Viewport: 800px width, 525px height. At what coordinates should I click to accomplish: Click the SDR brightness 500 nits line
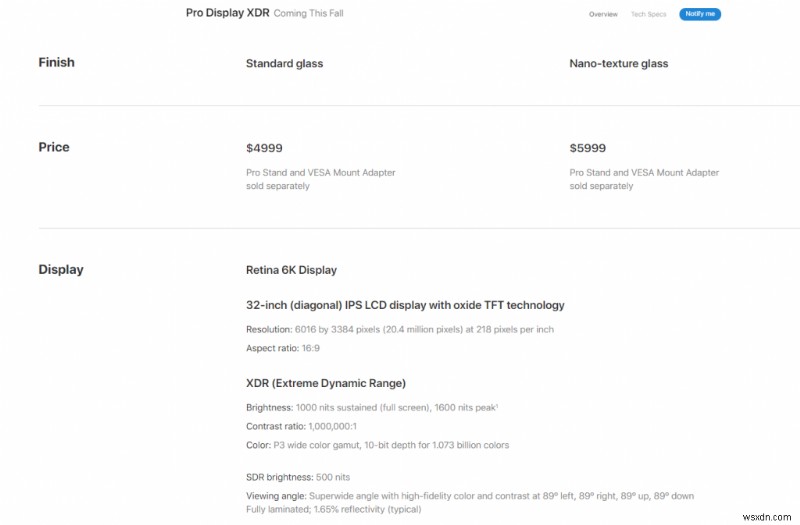coord(298,477)
